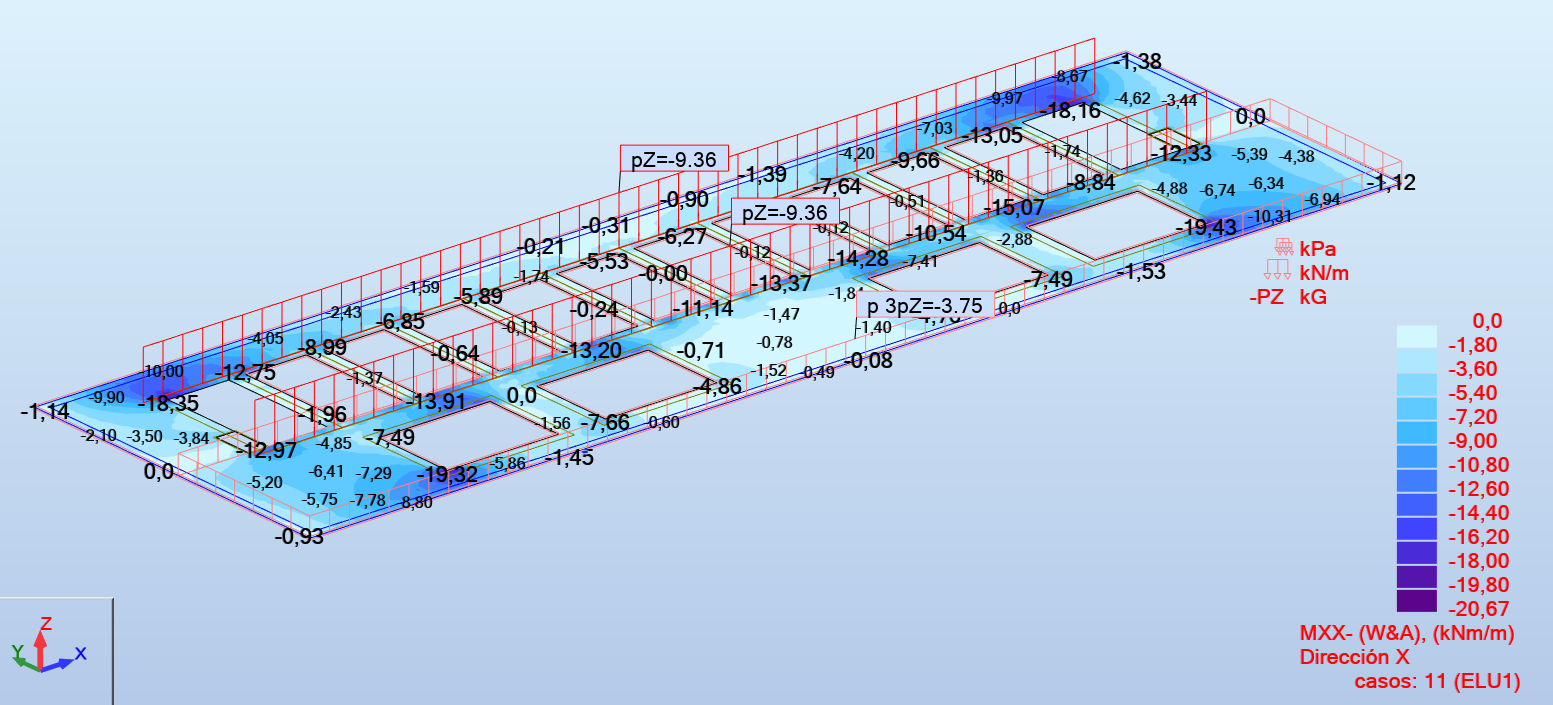Select the casos: 11 (ELU1) label

pos(1437,682)
